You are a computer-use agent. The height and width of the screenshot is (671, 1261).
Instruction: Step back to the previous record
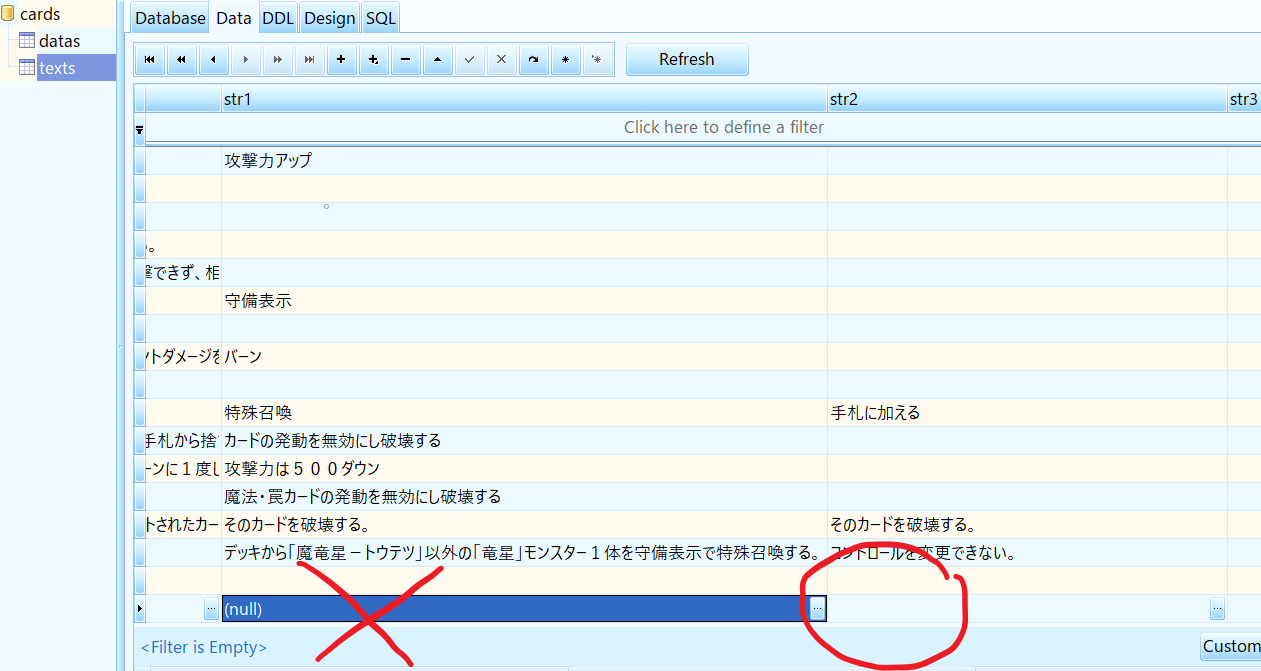click(213, 59)
